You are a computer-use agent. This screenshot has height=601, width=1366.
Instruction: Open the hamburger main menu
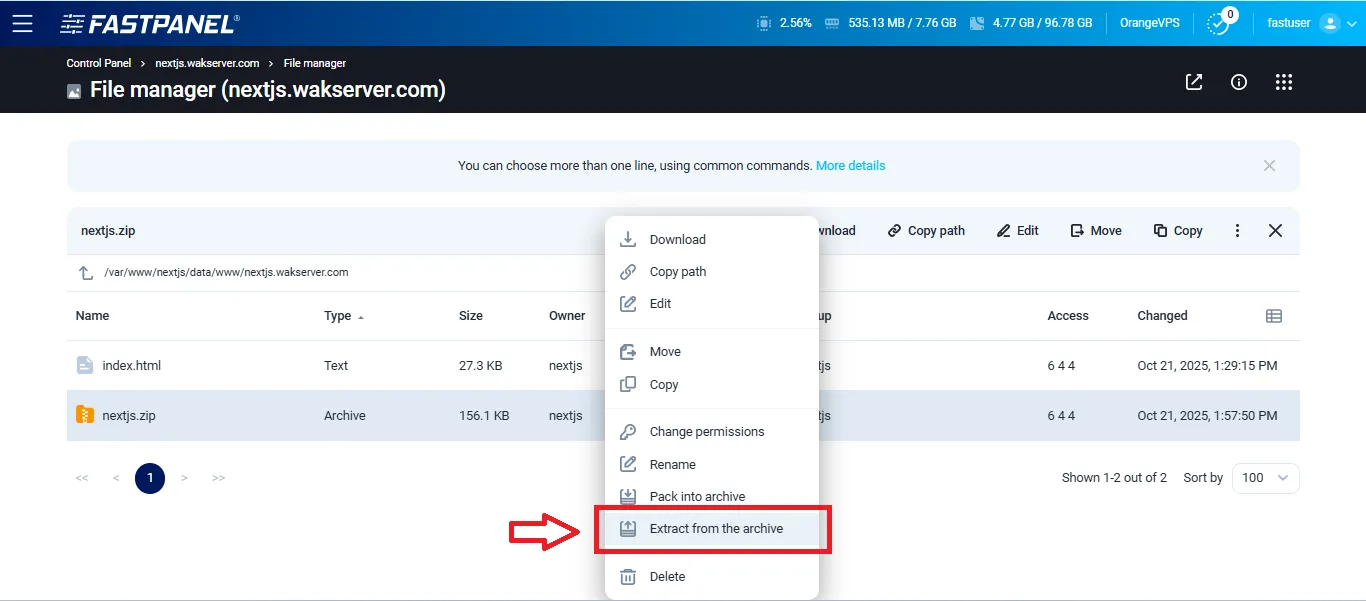22,23
